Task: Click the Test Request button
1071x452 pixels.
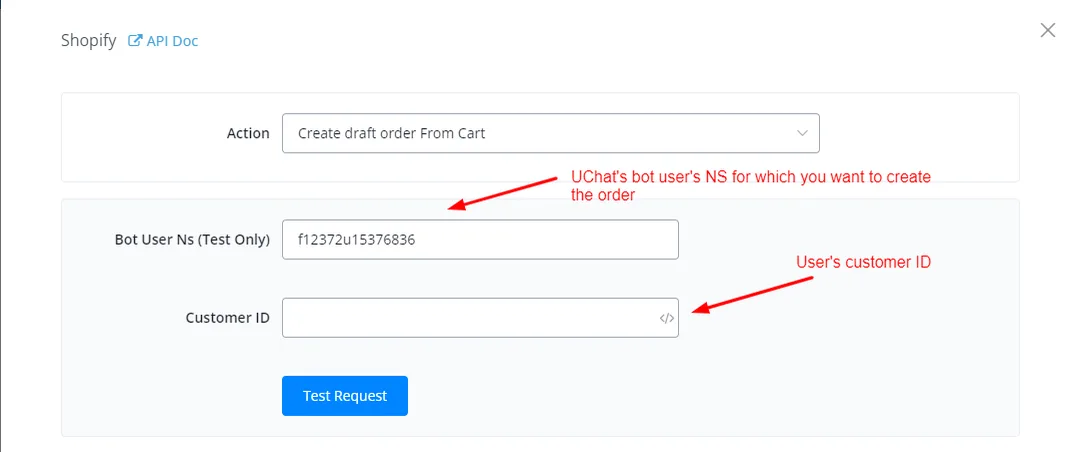Action: 345,396
